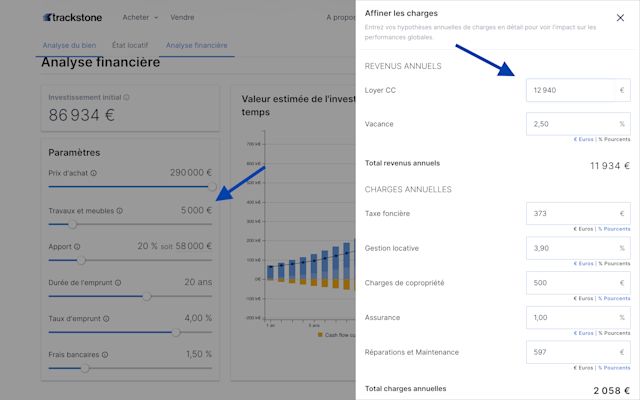Switch Assurance unit to Pourcents
This screenshot has height=400, width=640.
pos(614,333)
